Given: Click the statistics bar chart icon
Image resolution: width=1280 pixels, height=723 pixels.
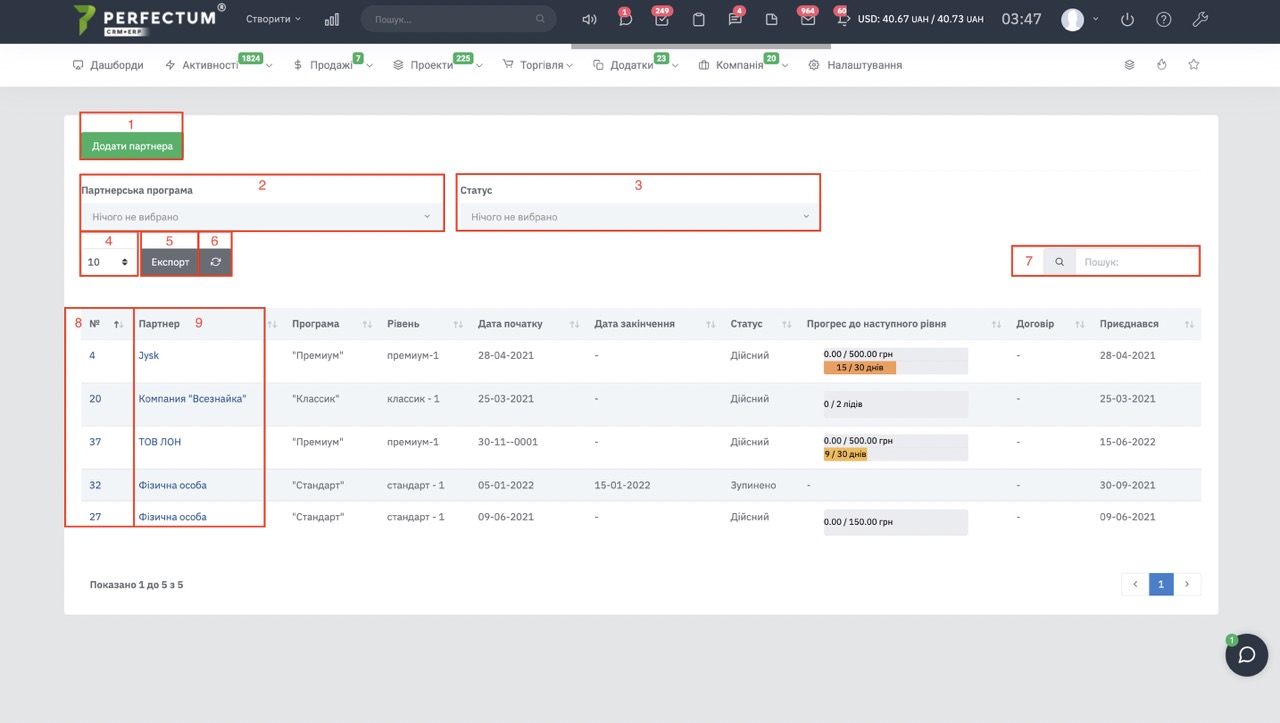Looking at the screenshot, I should pos(332,20).
